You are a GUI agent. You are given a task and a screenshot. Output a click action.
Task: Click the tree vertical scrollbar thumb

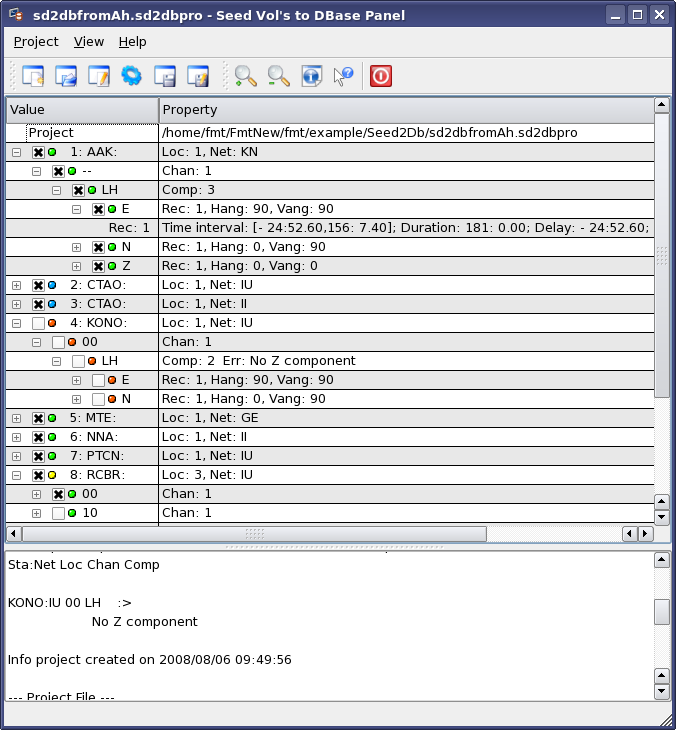[662, 255]
